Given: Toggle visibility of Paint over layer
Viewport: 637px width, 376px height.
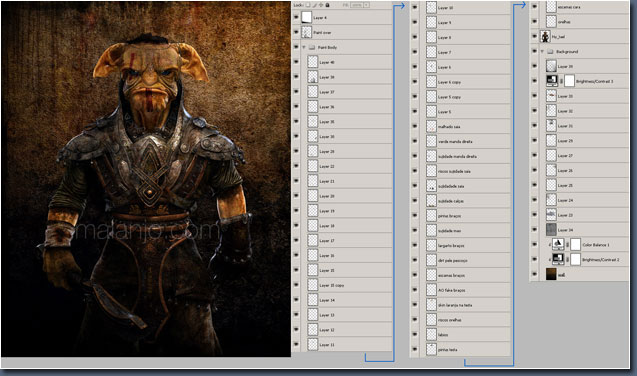Looking at the screenshot, I should [296, 32].
